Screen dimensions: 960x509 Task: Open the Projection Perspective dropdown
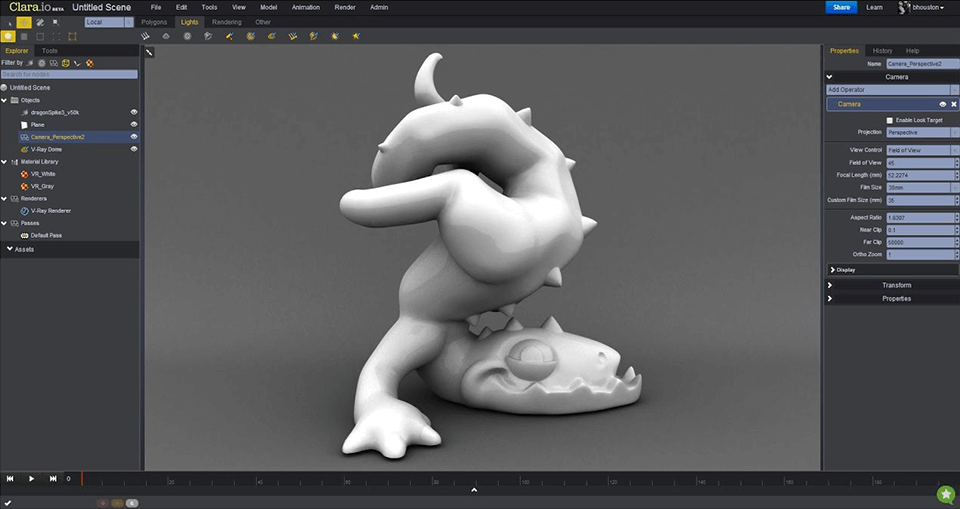pyautogui.click(x=923, y=132)
